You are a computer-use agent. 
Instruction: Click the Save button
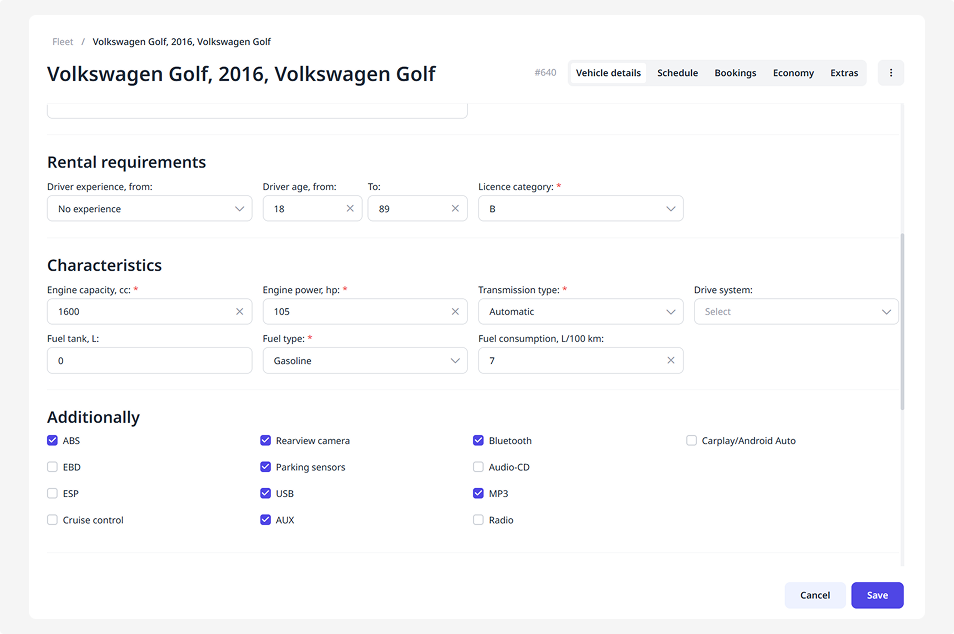(x=877, y=595)
